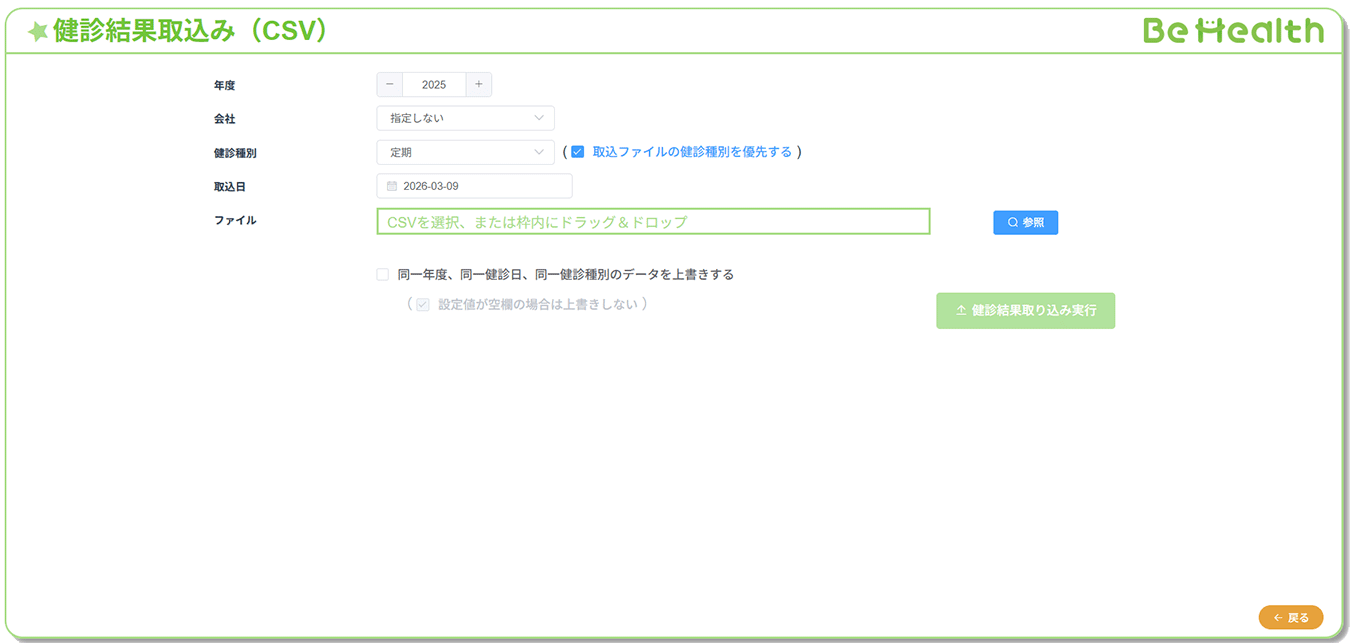Open the 健診種別 dropdown showing 定期
The image size is (1350, 643).
[x=465, y=152]
